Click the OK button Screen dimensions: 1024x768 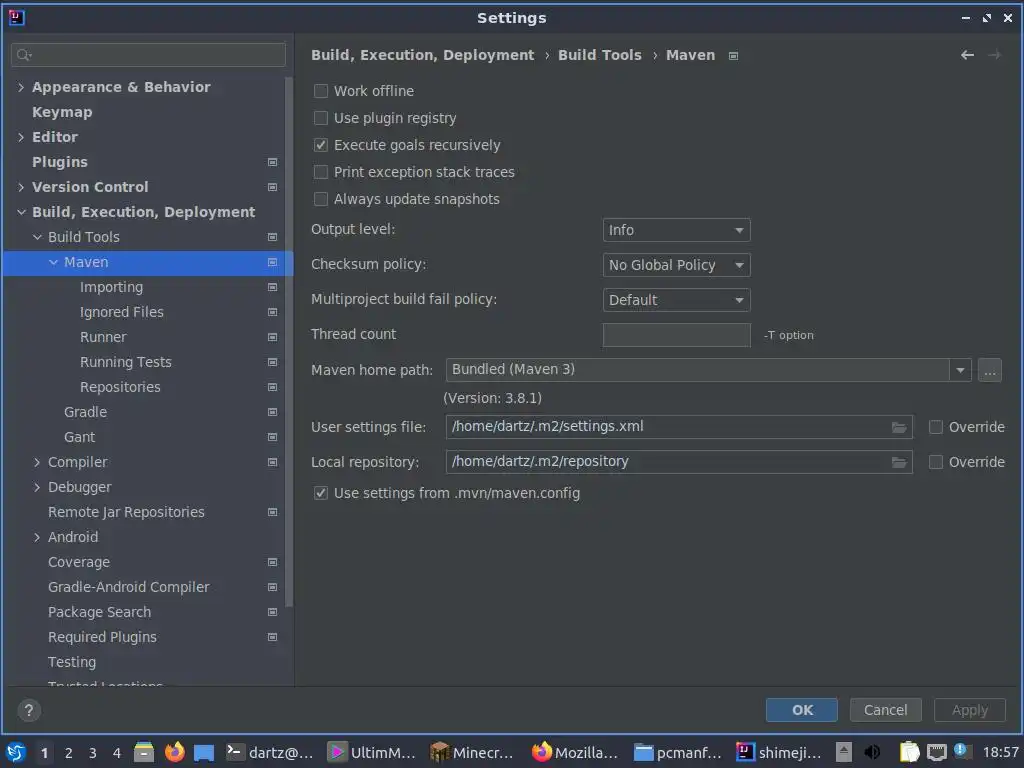(802, 710)
